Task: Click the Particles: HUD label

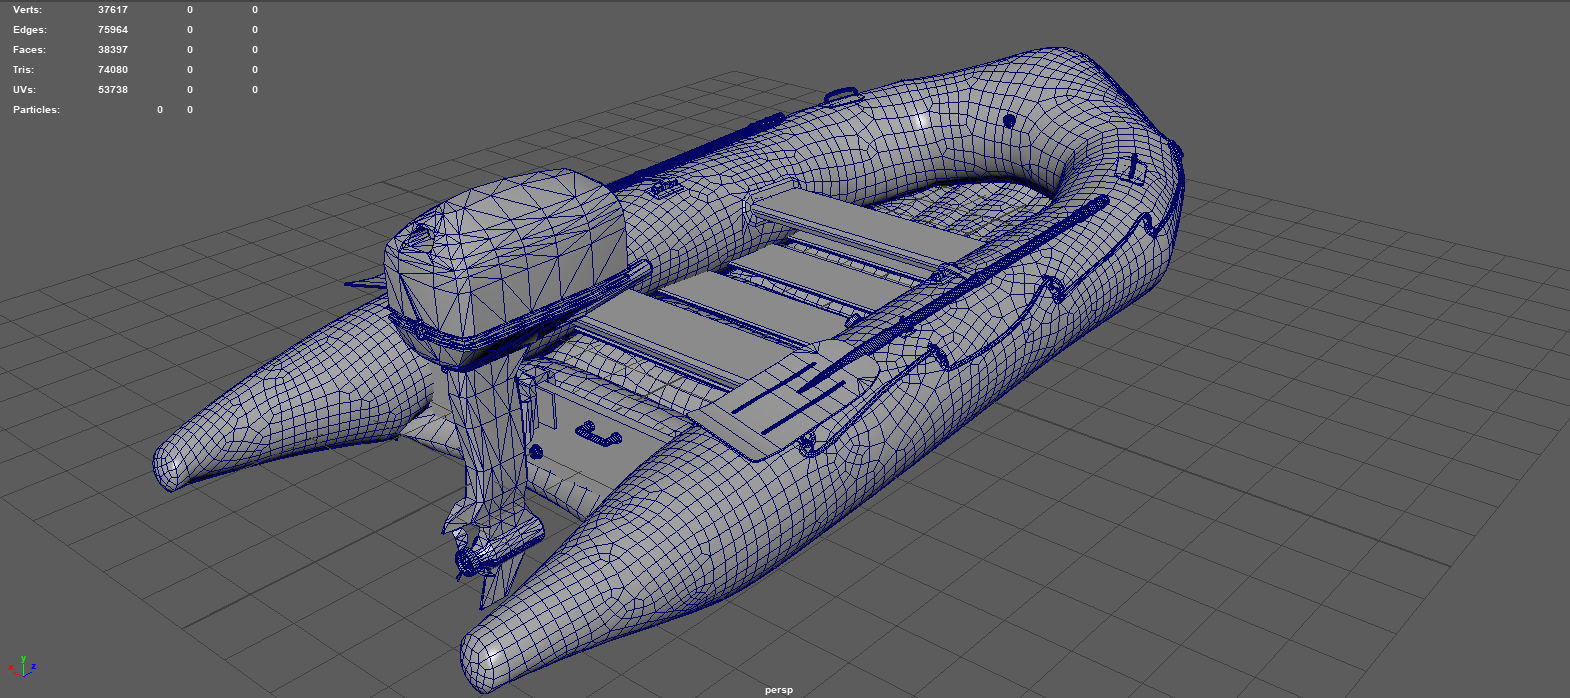Action: 36,109
